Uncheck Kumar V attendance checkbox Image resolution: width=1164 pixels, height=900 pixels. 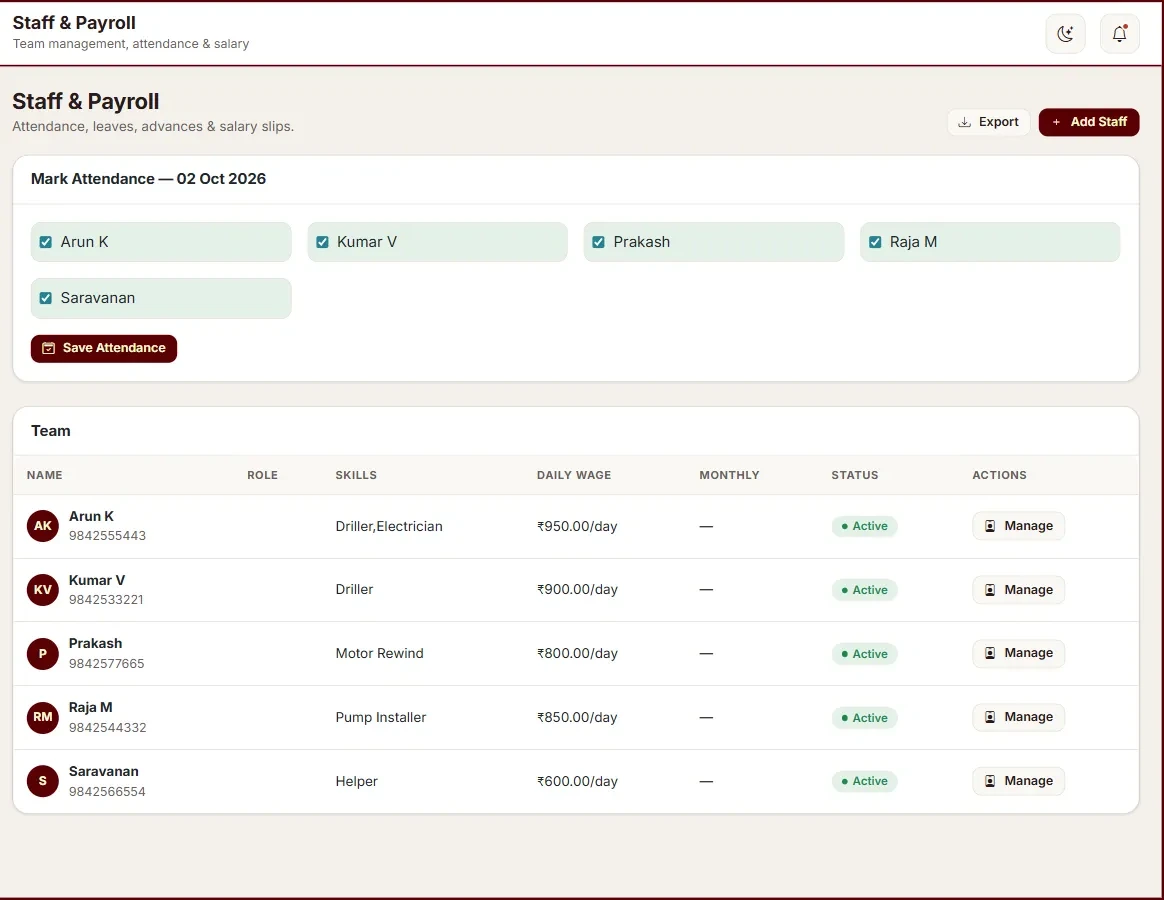click(x=322, y=242)
